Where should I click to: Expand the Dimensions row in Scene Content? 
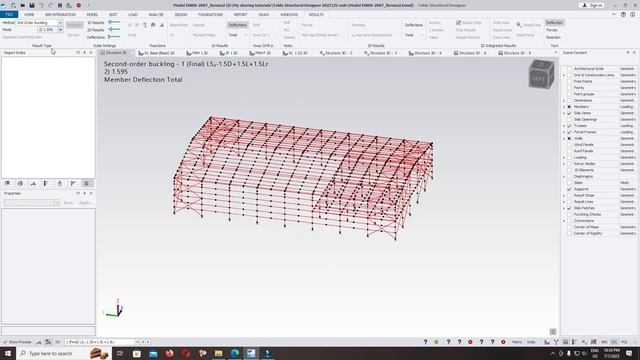pos(564,100)
